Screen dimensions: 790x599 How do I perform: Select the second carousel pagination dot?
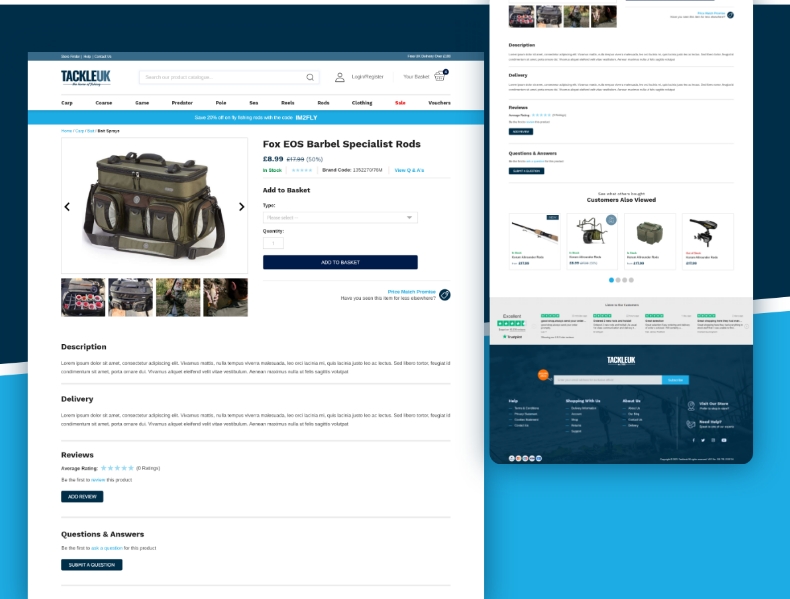point(618,280)
